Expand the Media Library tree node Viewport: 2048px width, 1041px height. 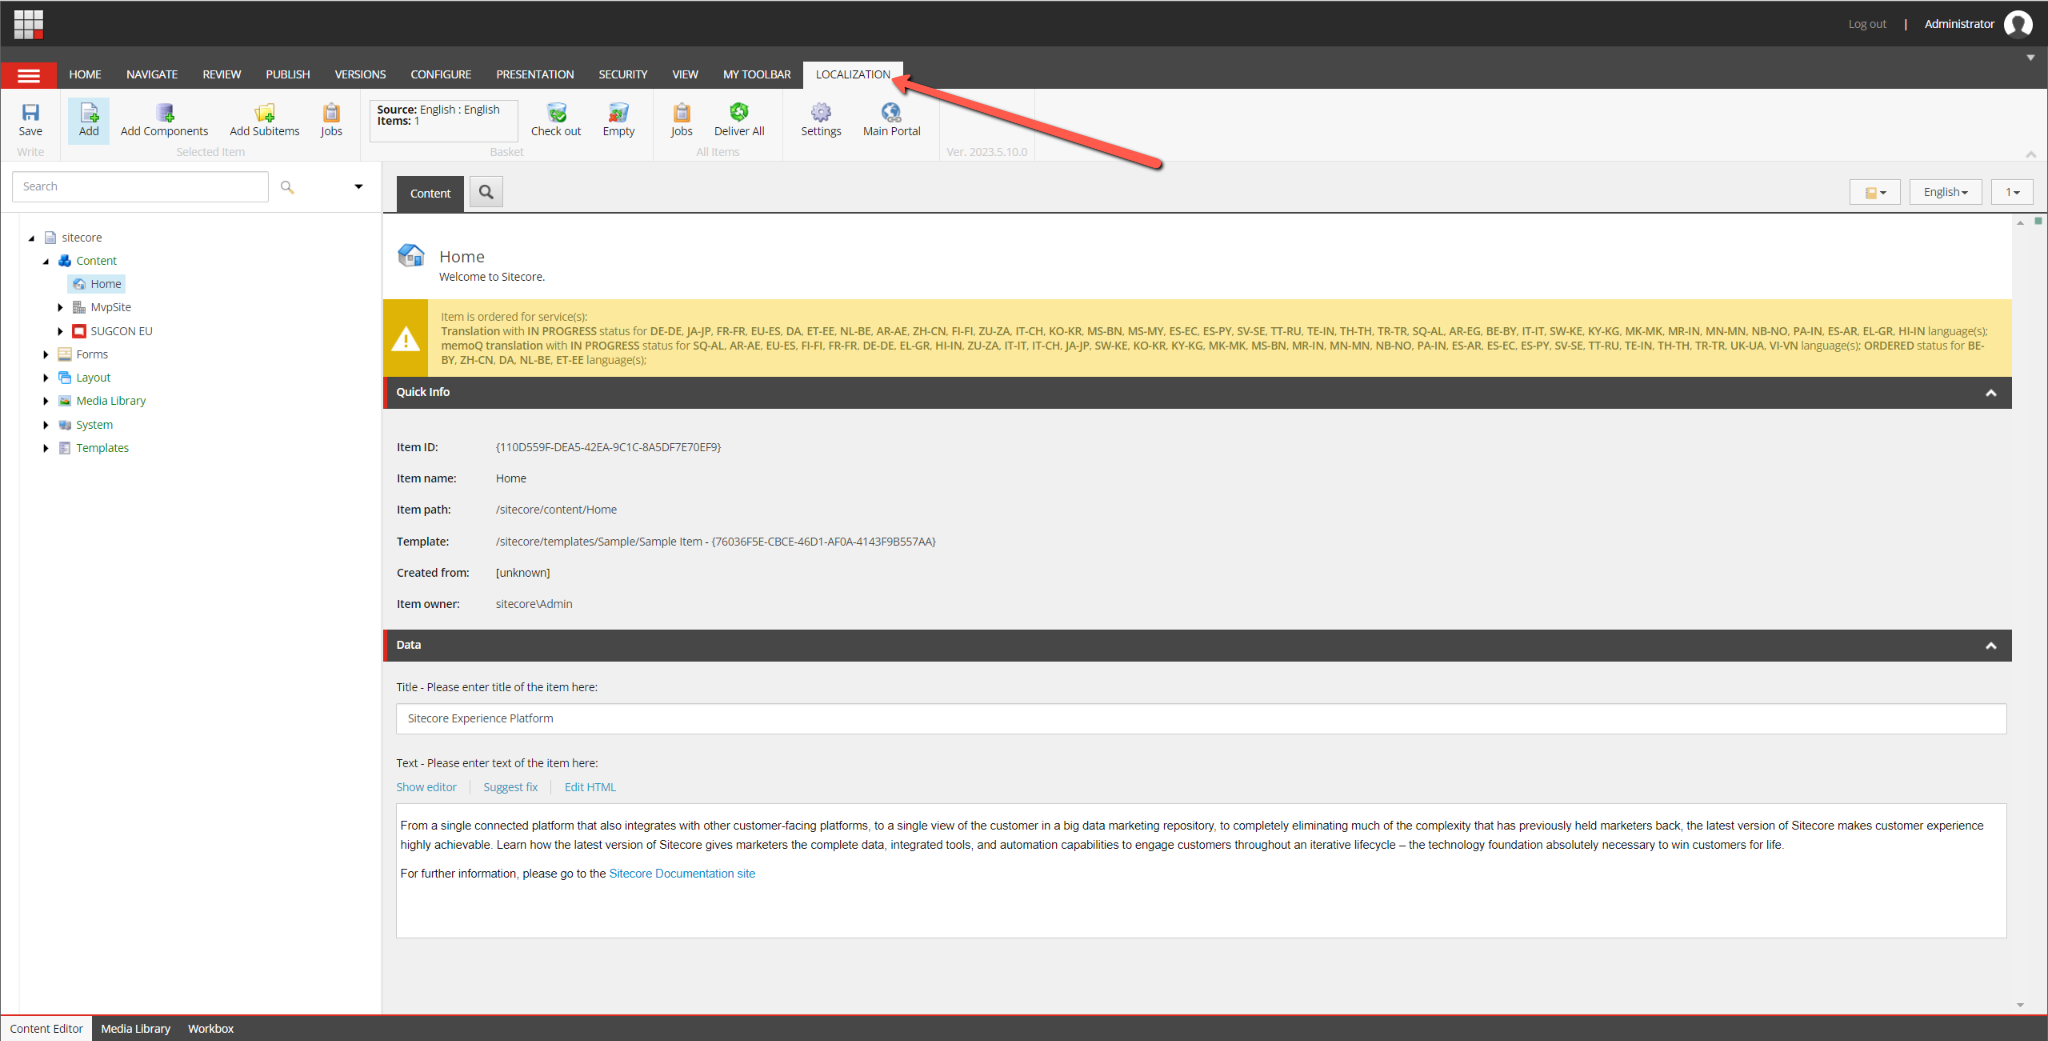pos(46,401)
